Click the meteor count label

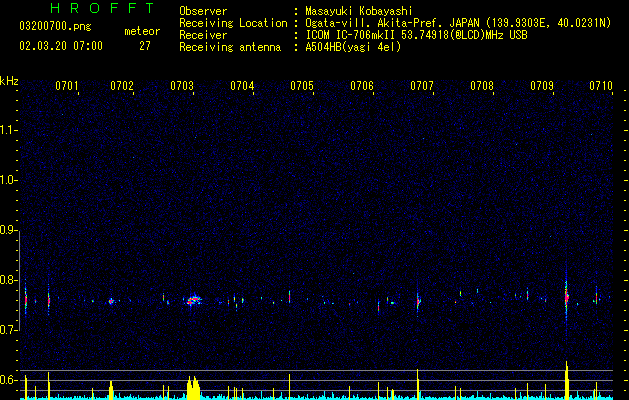[142, 31]
